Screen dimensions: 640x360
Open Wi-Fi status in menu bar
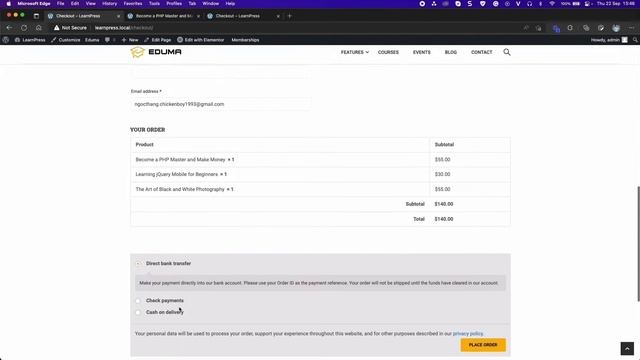552,4
